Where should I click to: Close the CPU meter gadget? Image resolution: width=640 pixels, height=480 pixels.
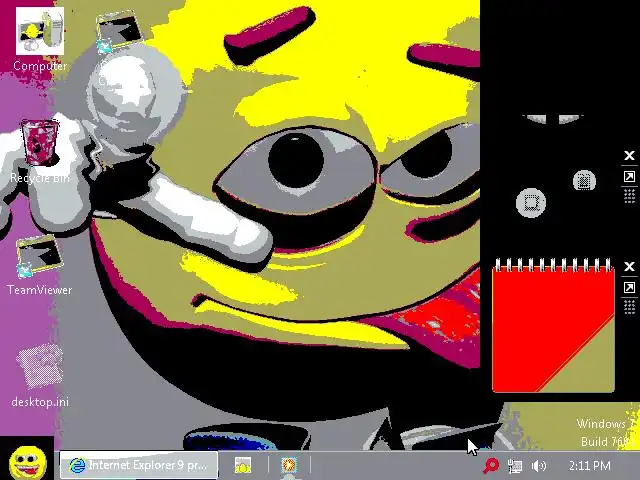click(x=629, y=156)
